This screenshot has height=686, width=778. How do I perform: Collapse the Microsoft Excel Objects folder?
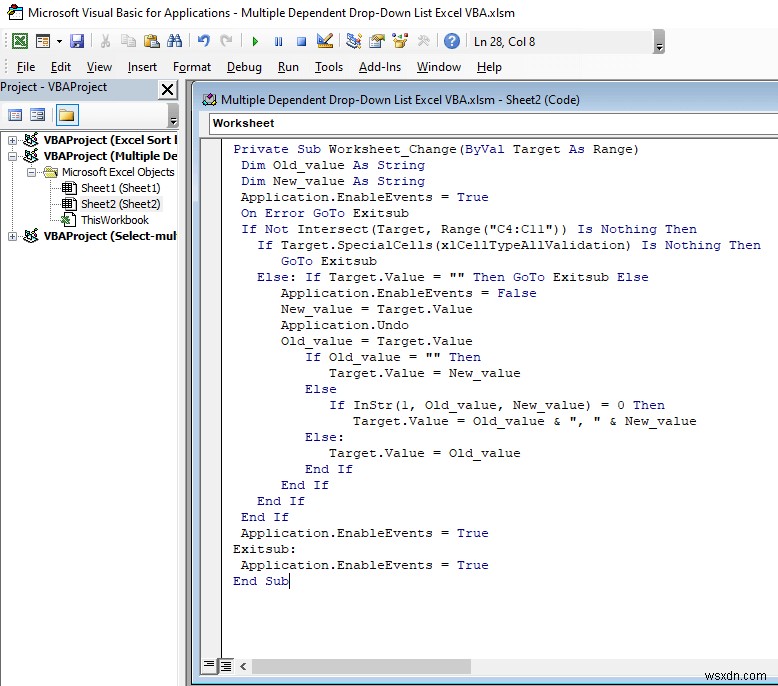tap(31, 172)
